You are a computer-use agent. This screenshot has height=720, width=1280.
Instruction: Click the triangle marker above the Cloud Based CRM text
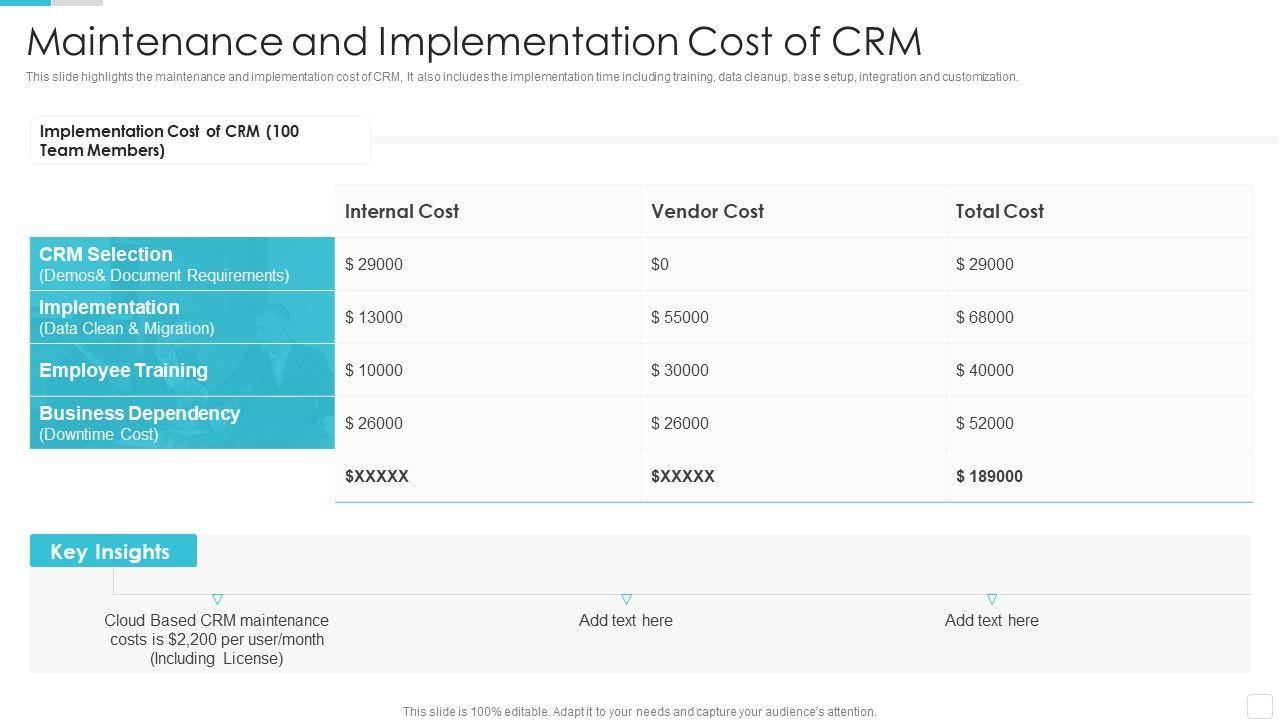coord(217,600)
